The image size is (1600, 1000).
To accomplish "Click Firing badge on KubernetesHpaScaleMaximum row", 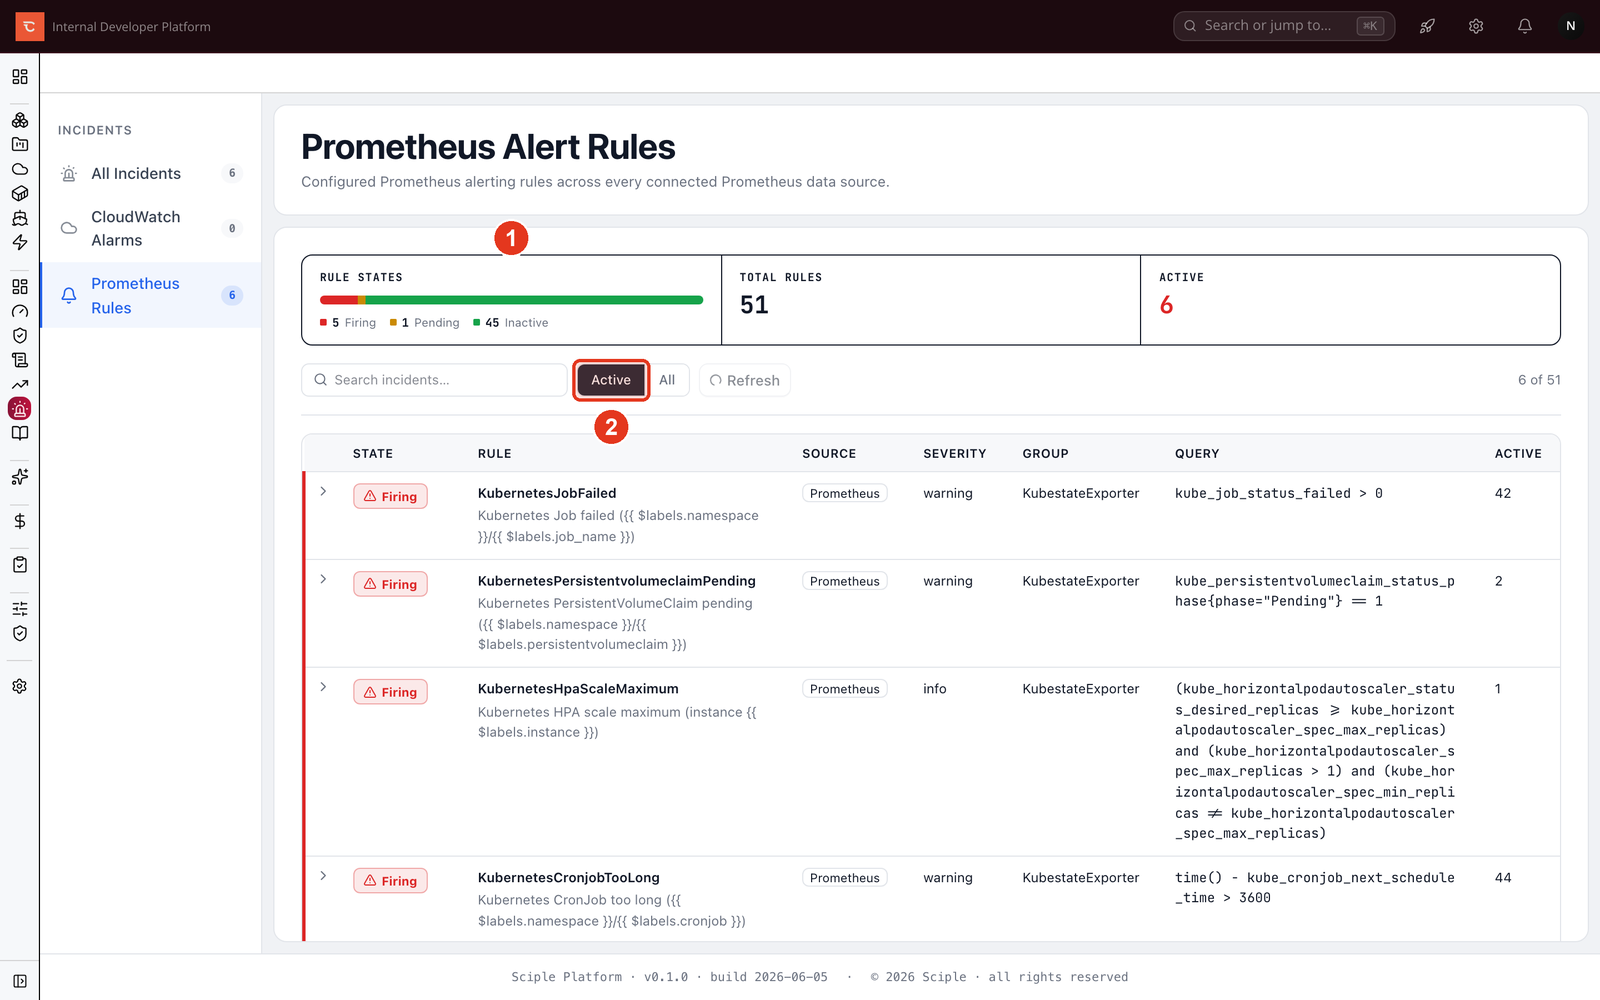I will point(390,692).
